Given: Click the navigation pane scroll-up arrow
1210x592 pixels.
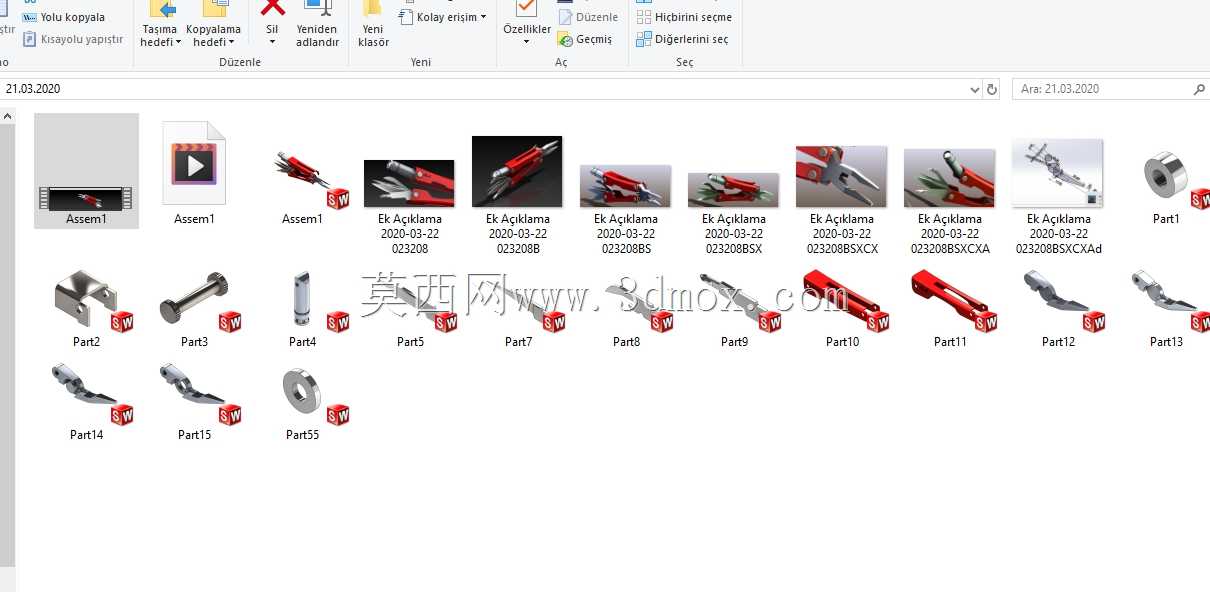Looking at the screenshot, I should tap(7, 116).
